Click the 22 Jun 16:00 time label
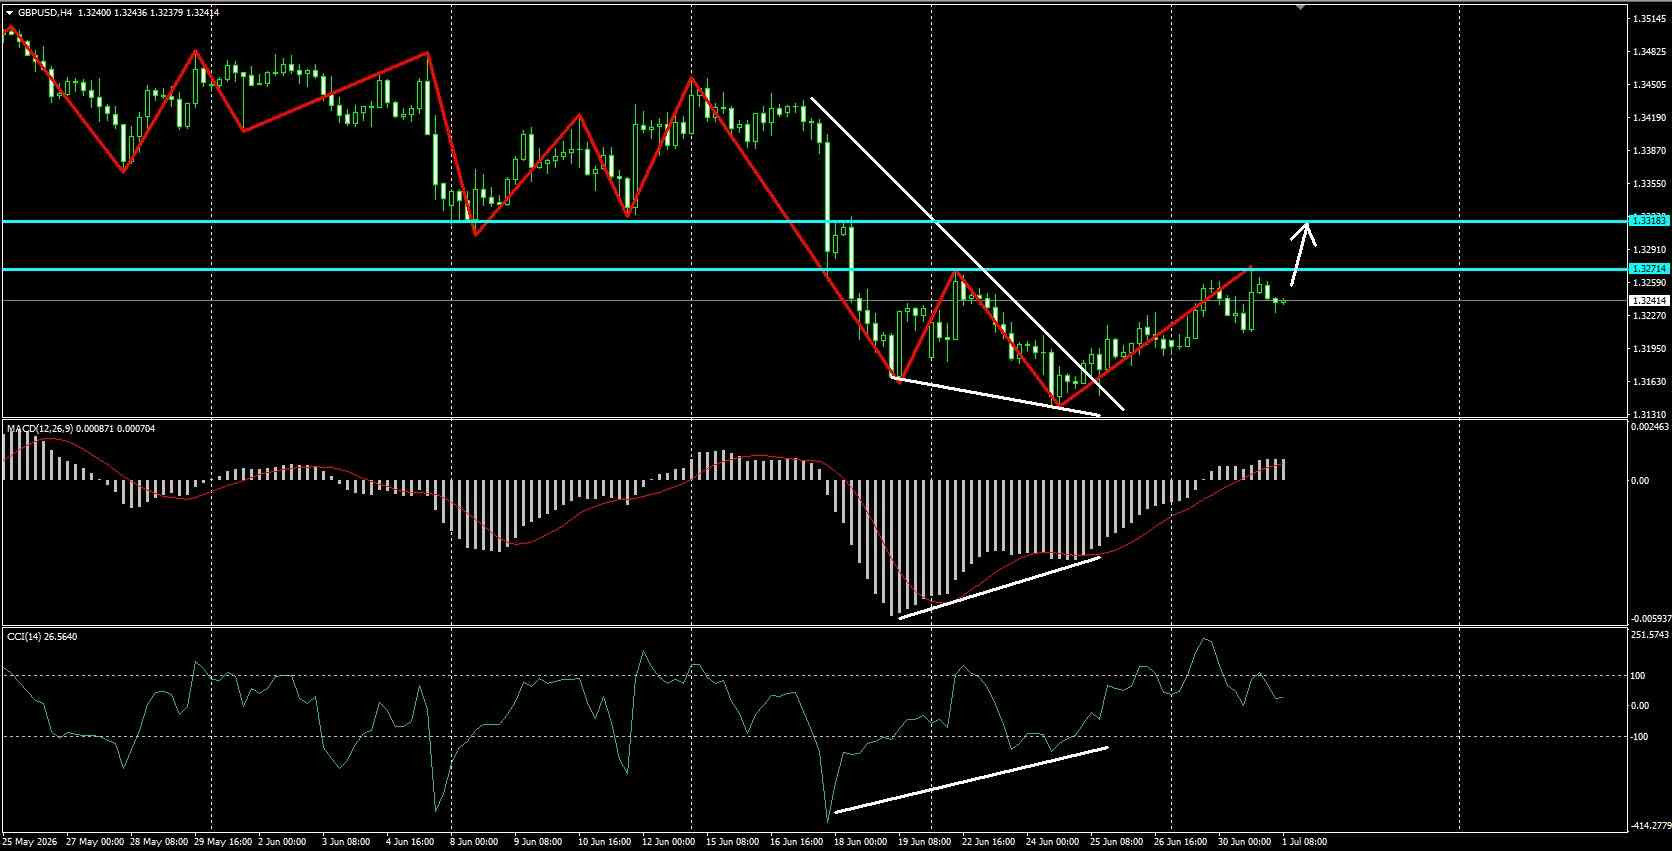Viewport: 1672px width, 851px height. coord(987,842)
